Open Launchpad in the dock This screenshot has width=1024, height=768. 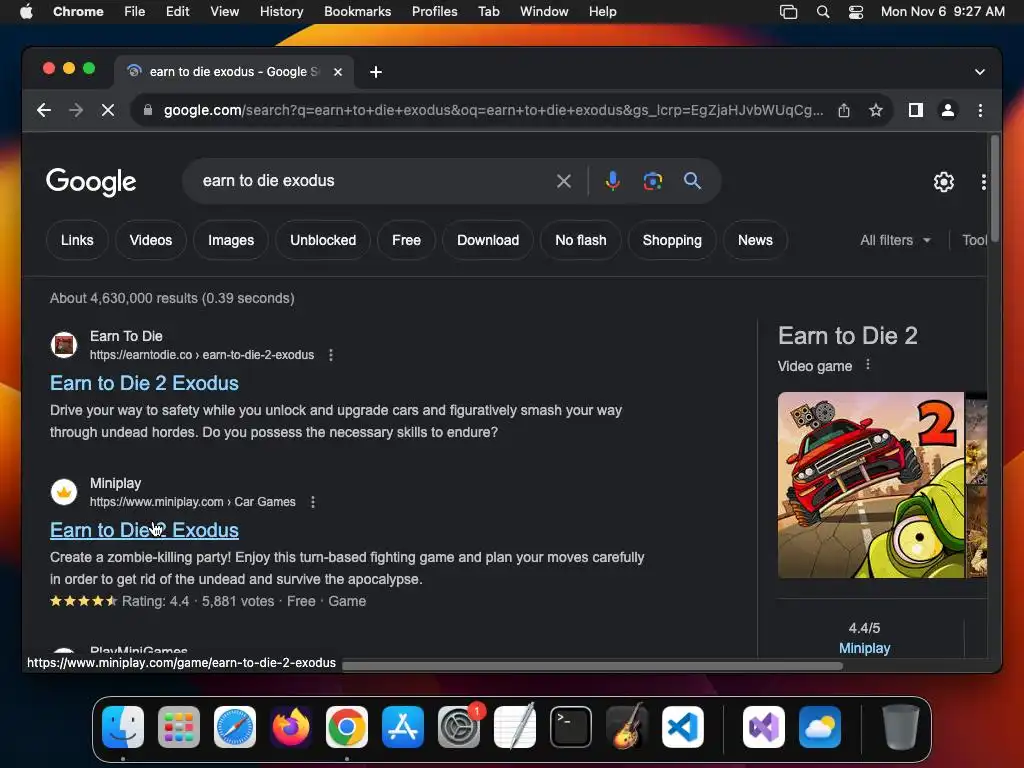pos(179,727)
